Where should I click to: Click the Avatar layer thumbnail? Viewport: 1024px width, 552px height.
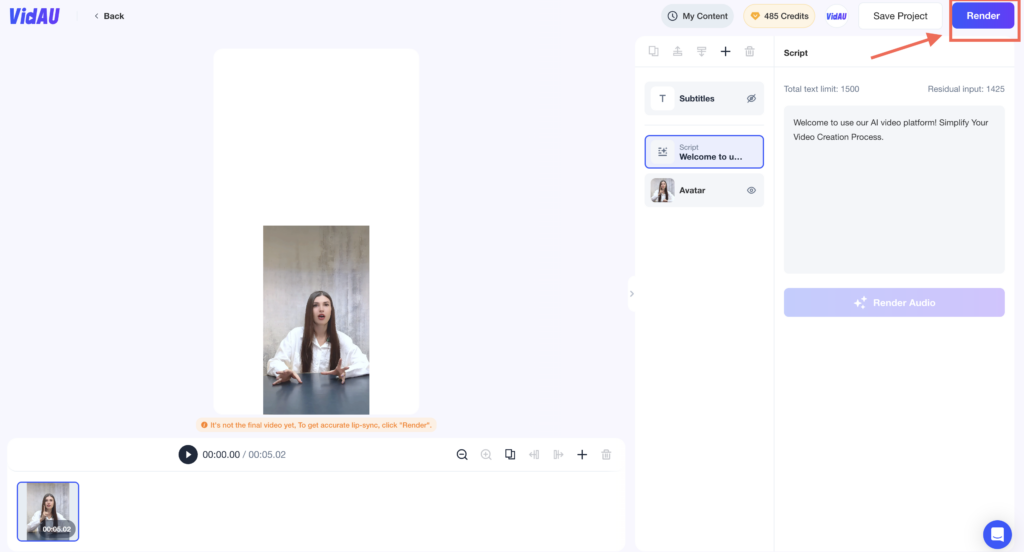662,190
